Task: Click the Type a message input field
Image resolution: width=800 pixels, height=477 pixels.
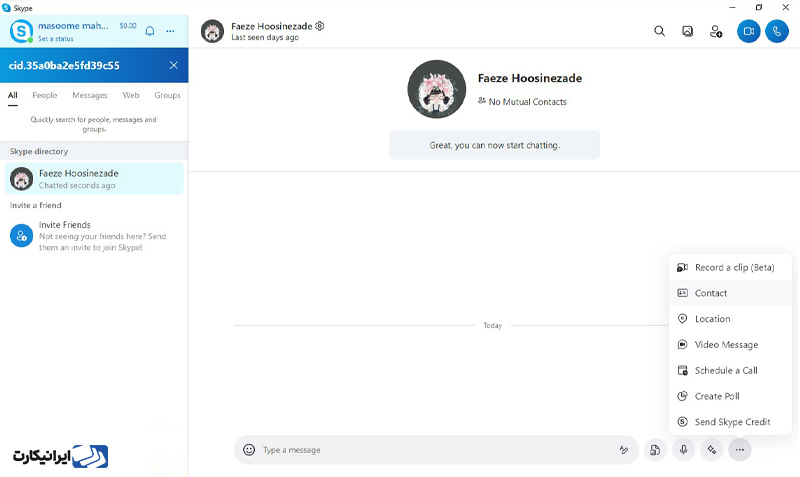Action: coord(436,449)
